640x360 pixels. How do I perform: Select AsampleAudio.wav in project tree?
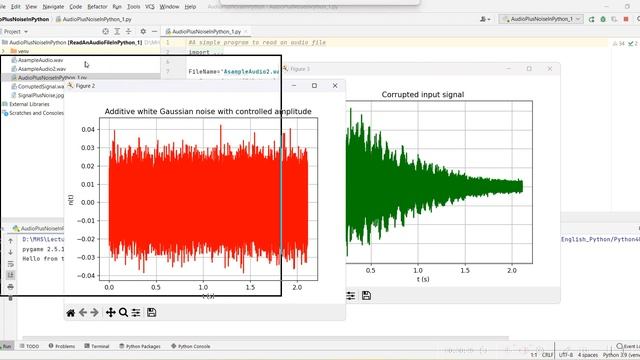40,60
